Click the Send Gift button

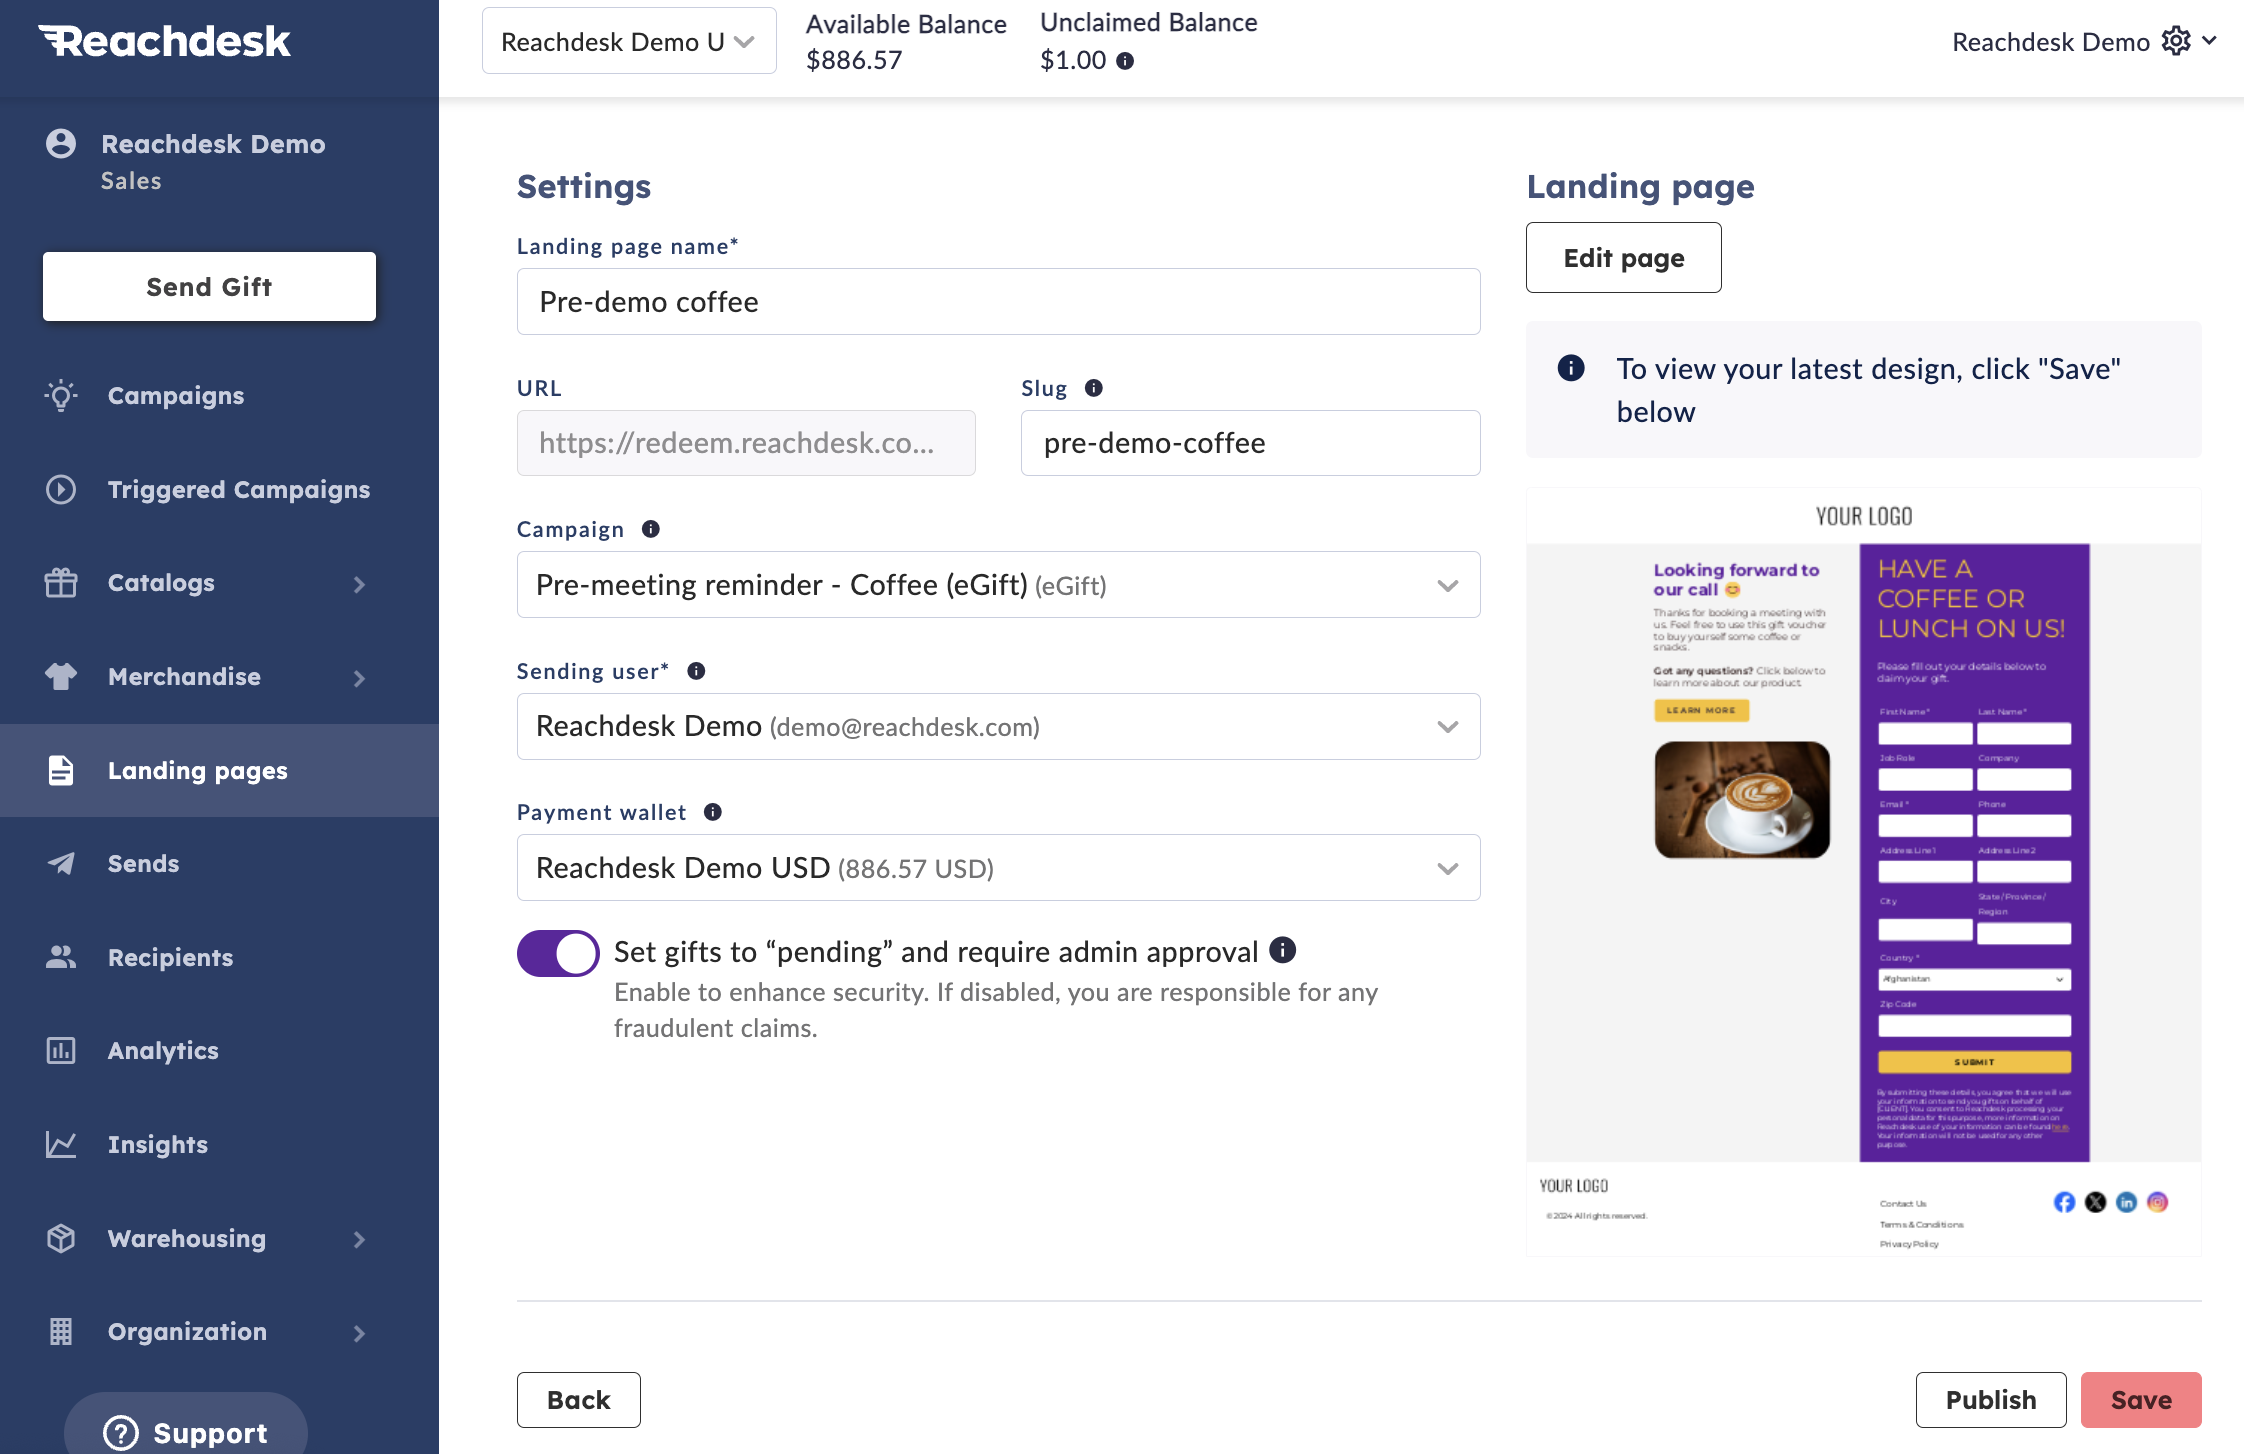(x=209, y=287)
